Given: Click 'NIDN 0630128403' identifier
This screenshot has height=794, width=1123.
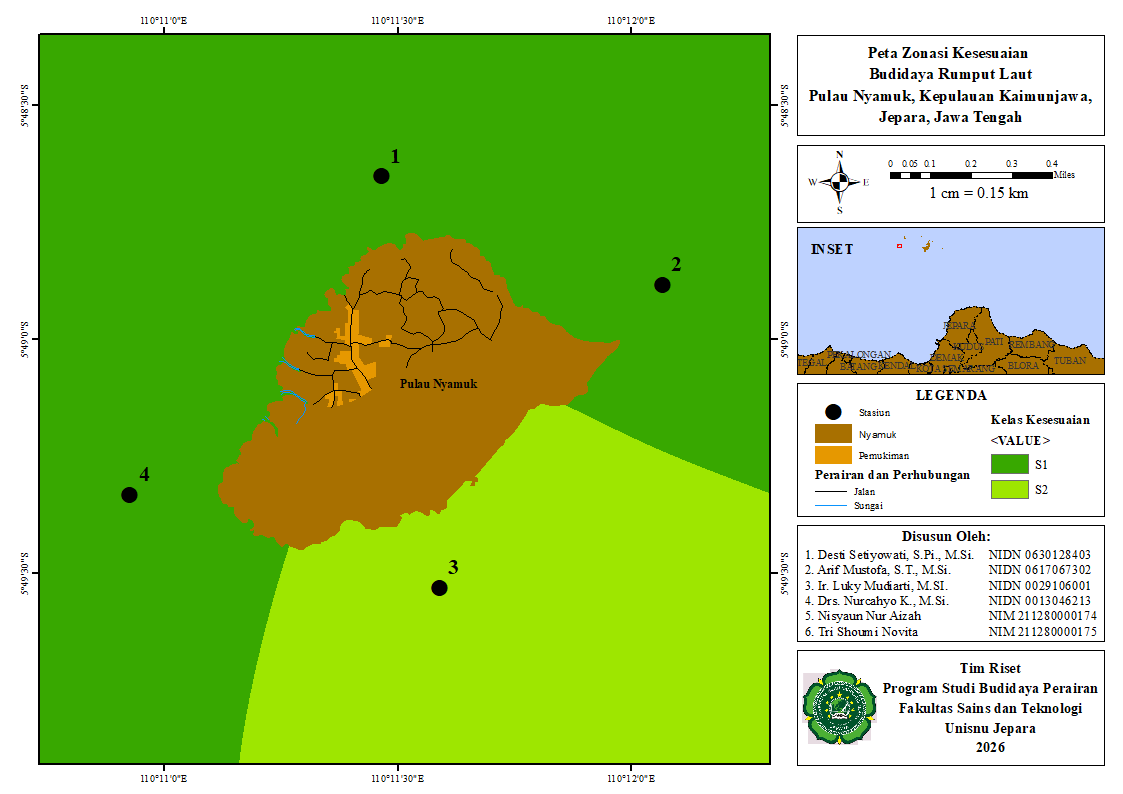Looking at the screenshot, I should pyautogui.click(x=1040, y=555).
